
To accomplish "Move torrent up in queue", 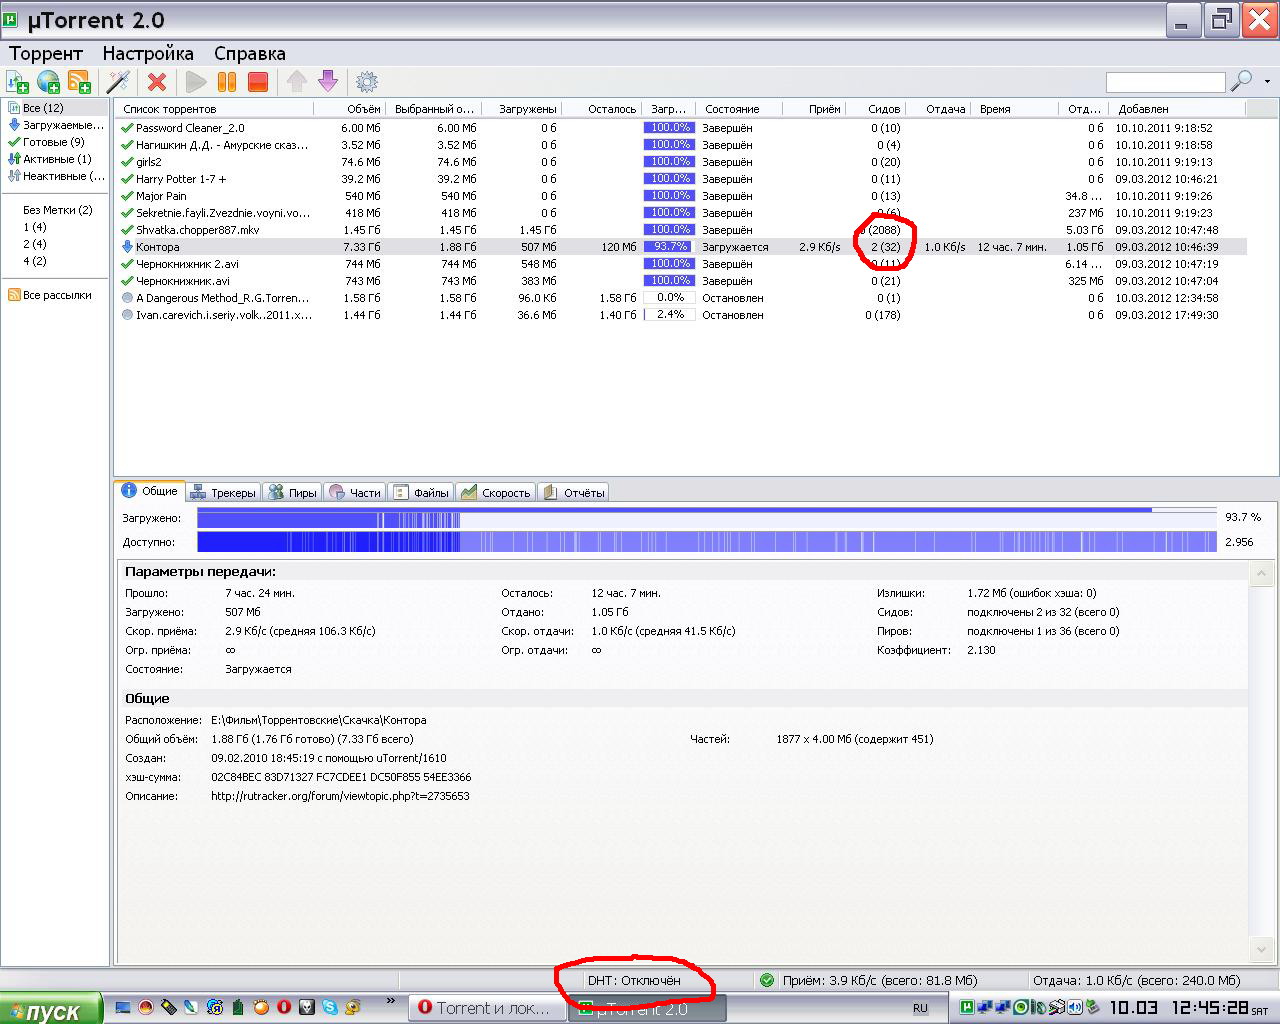I will [297, 82].
